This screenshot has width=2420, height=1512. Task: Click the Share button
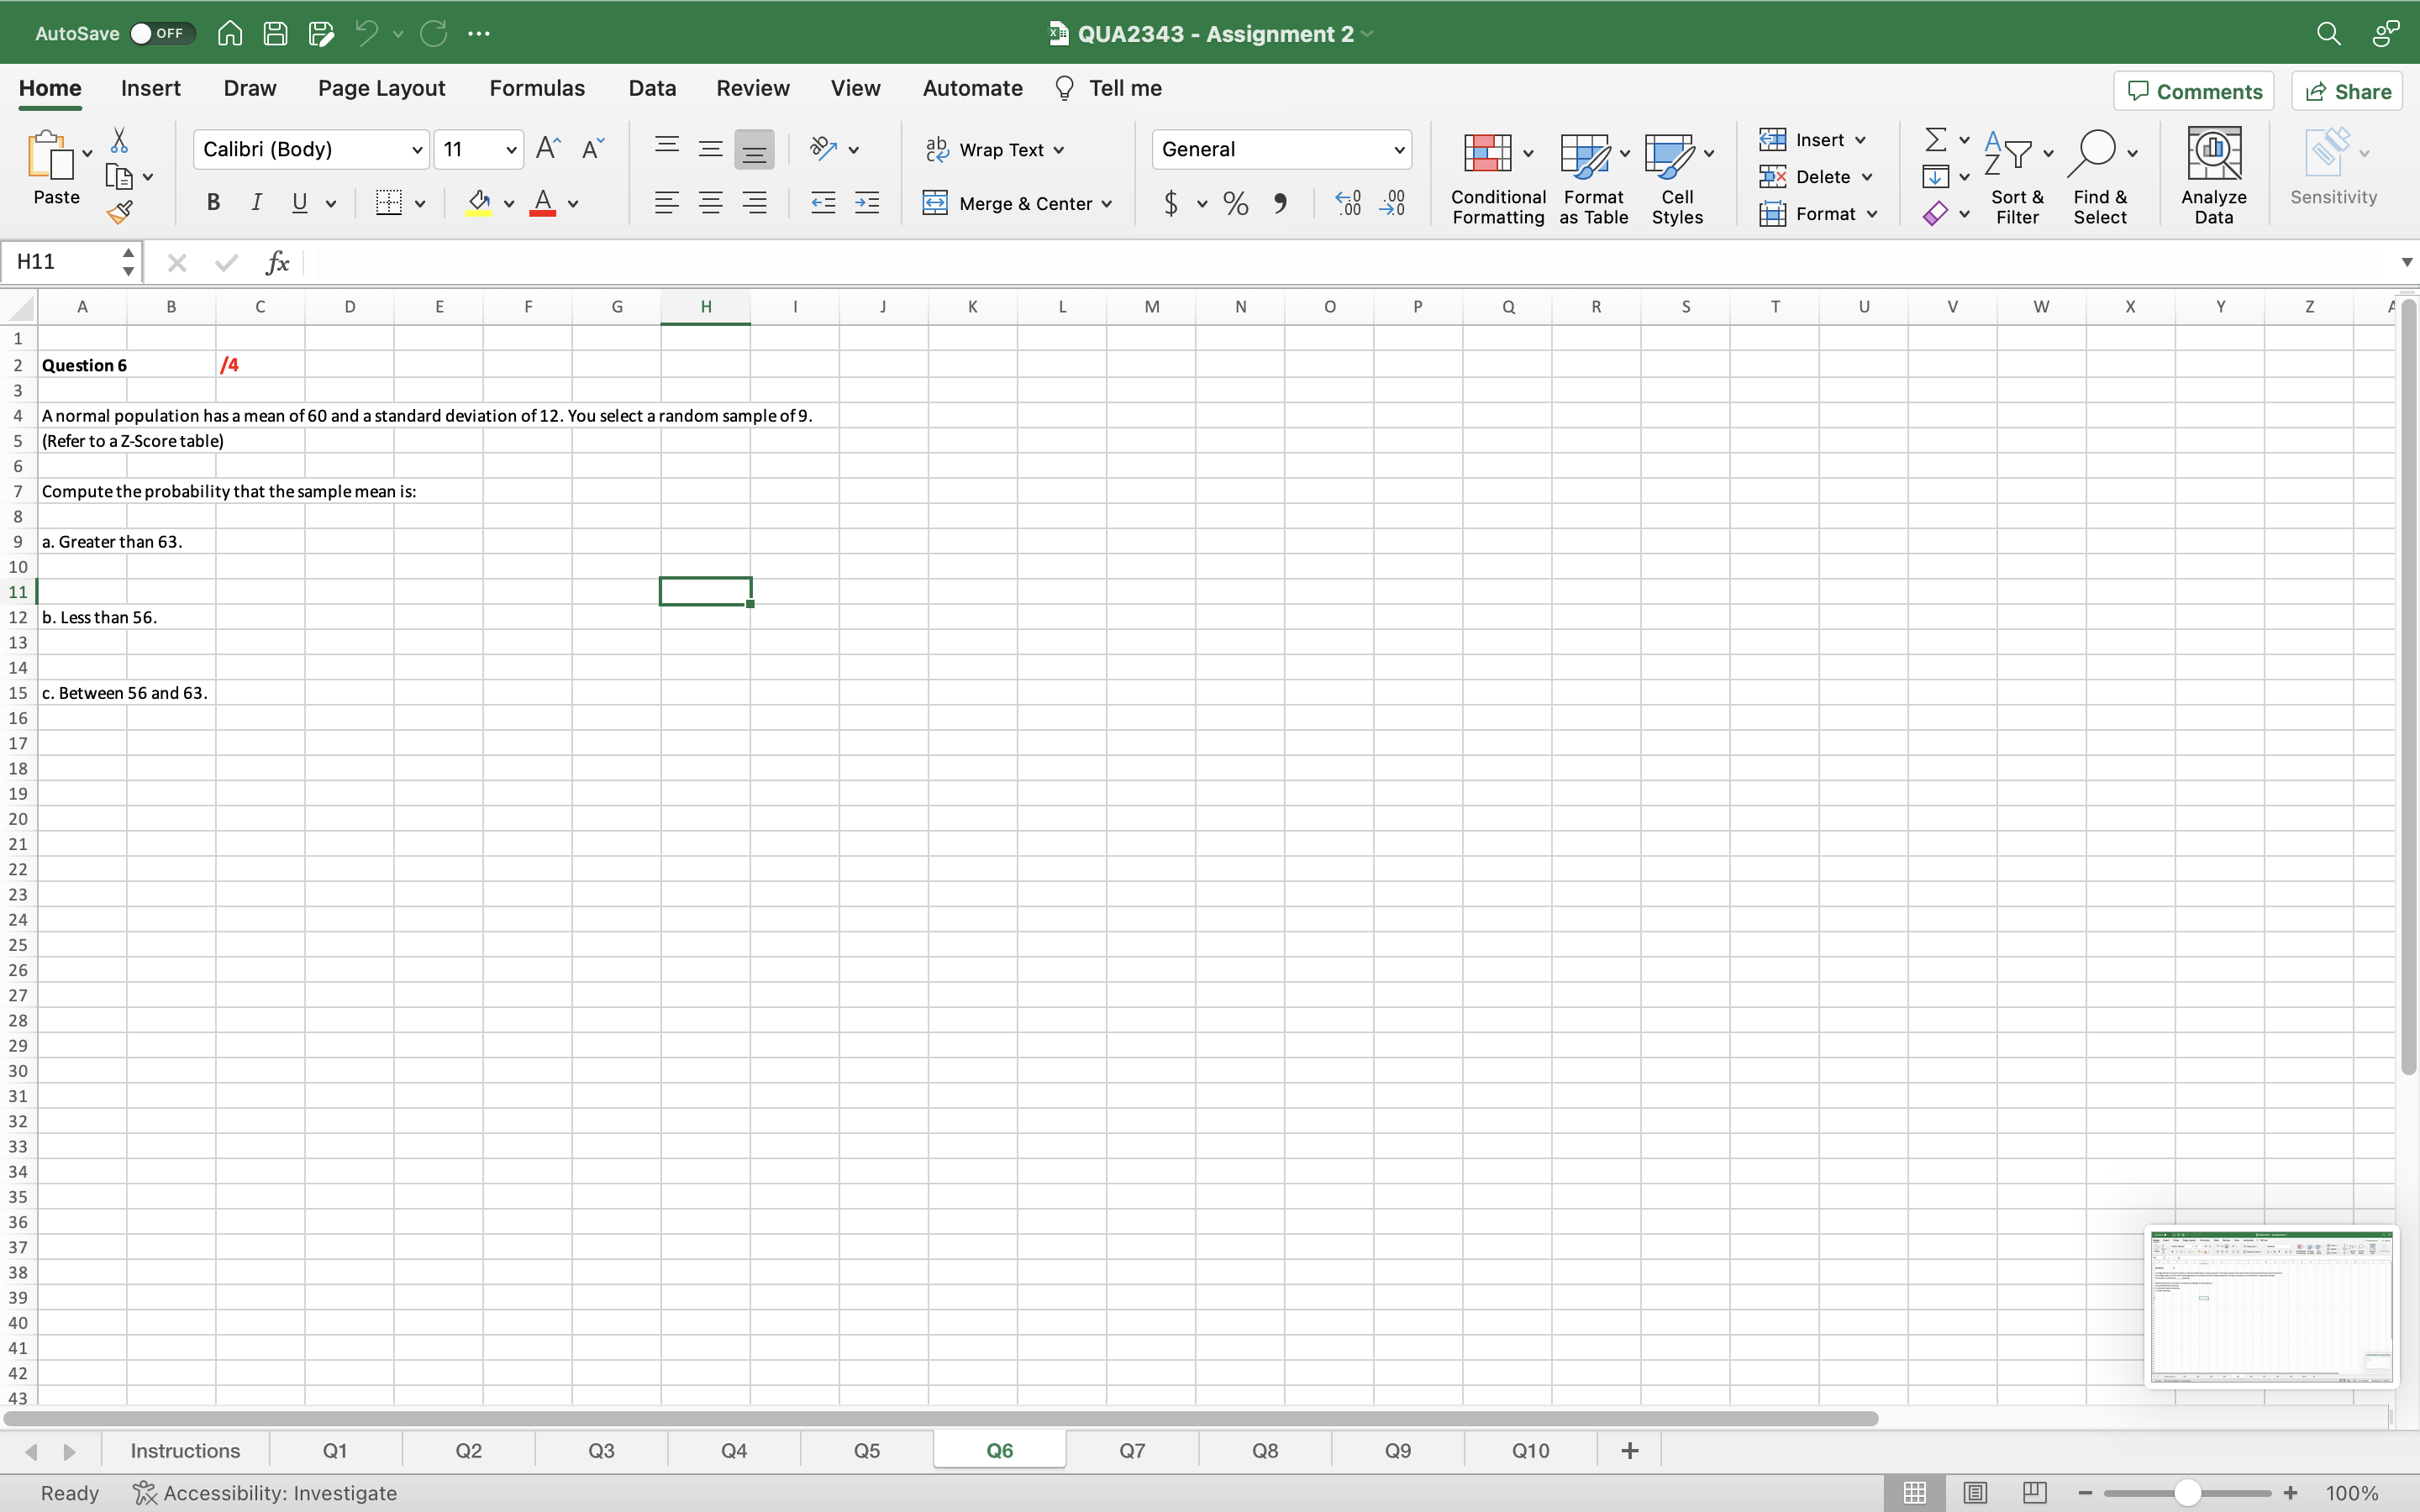(x=2346, y=90)
